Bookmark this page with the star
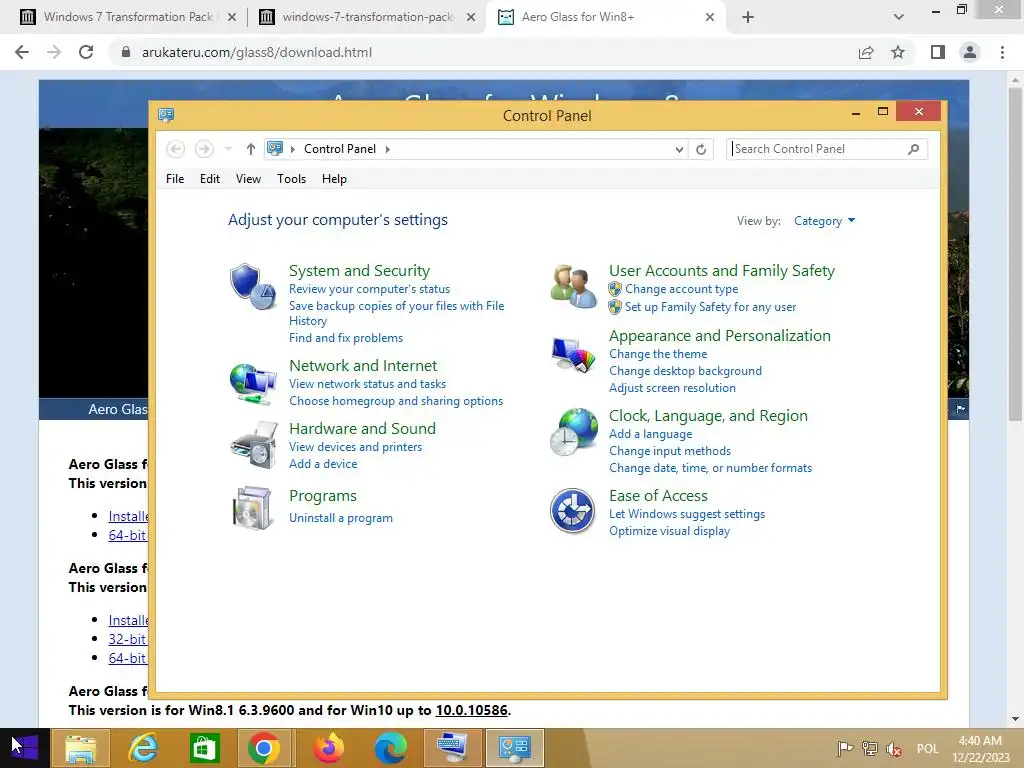Viewport: 1024px width, 768px height. pyautogui.click(x=898, y=52)
